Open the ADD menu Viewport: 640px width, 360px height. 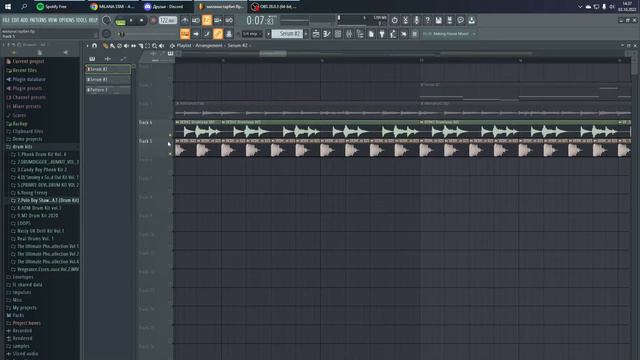tap(24, 20)
